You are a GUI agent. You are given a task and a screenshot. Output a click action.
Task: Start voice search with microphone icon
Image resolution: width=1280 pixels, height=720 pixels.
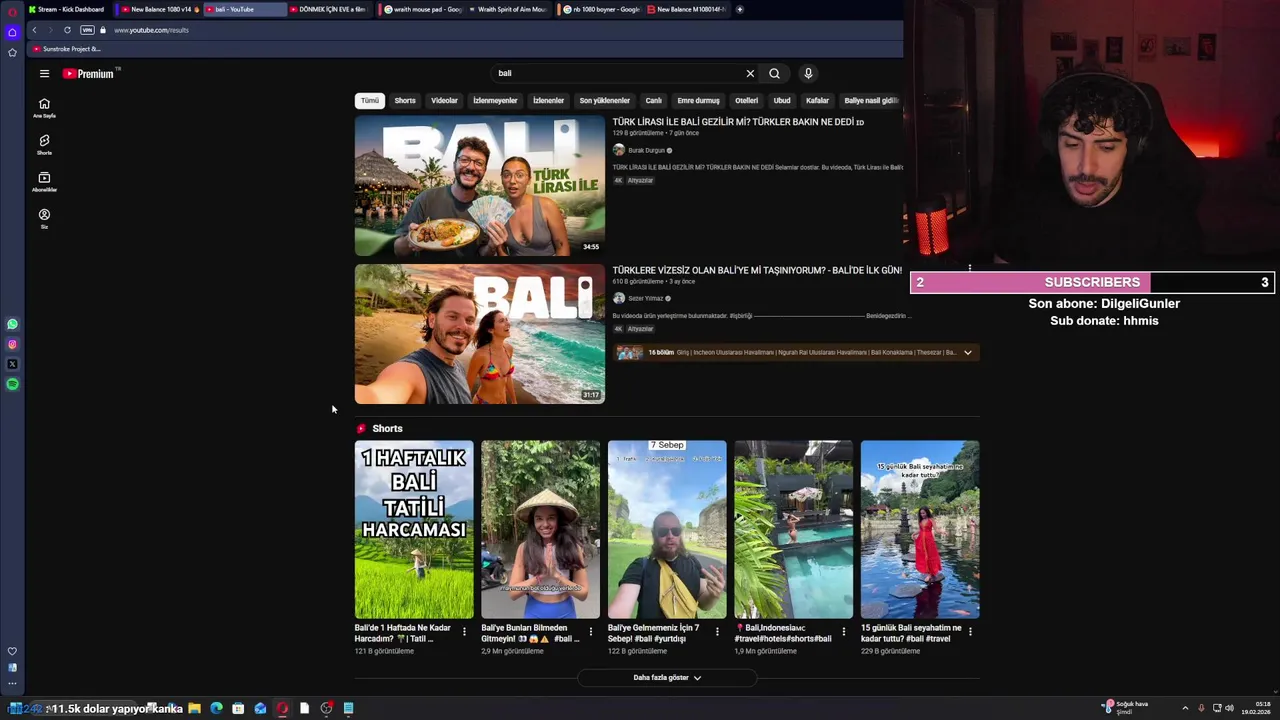click(808, 73)
